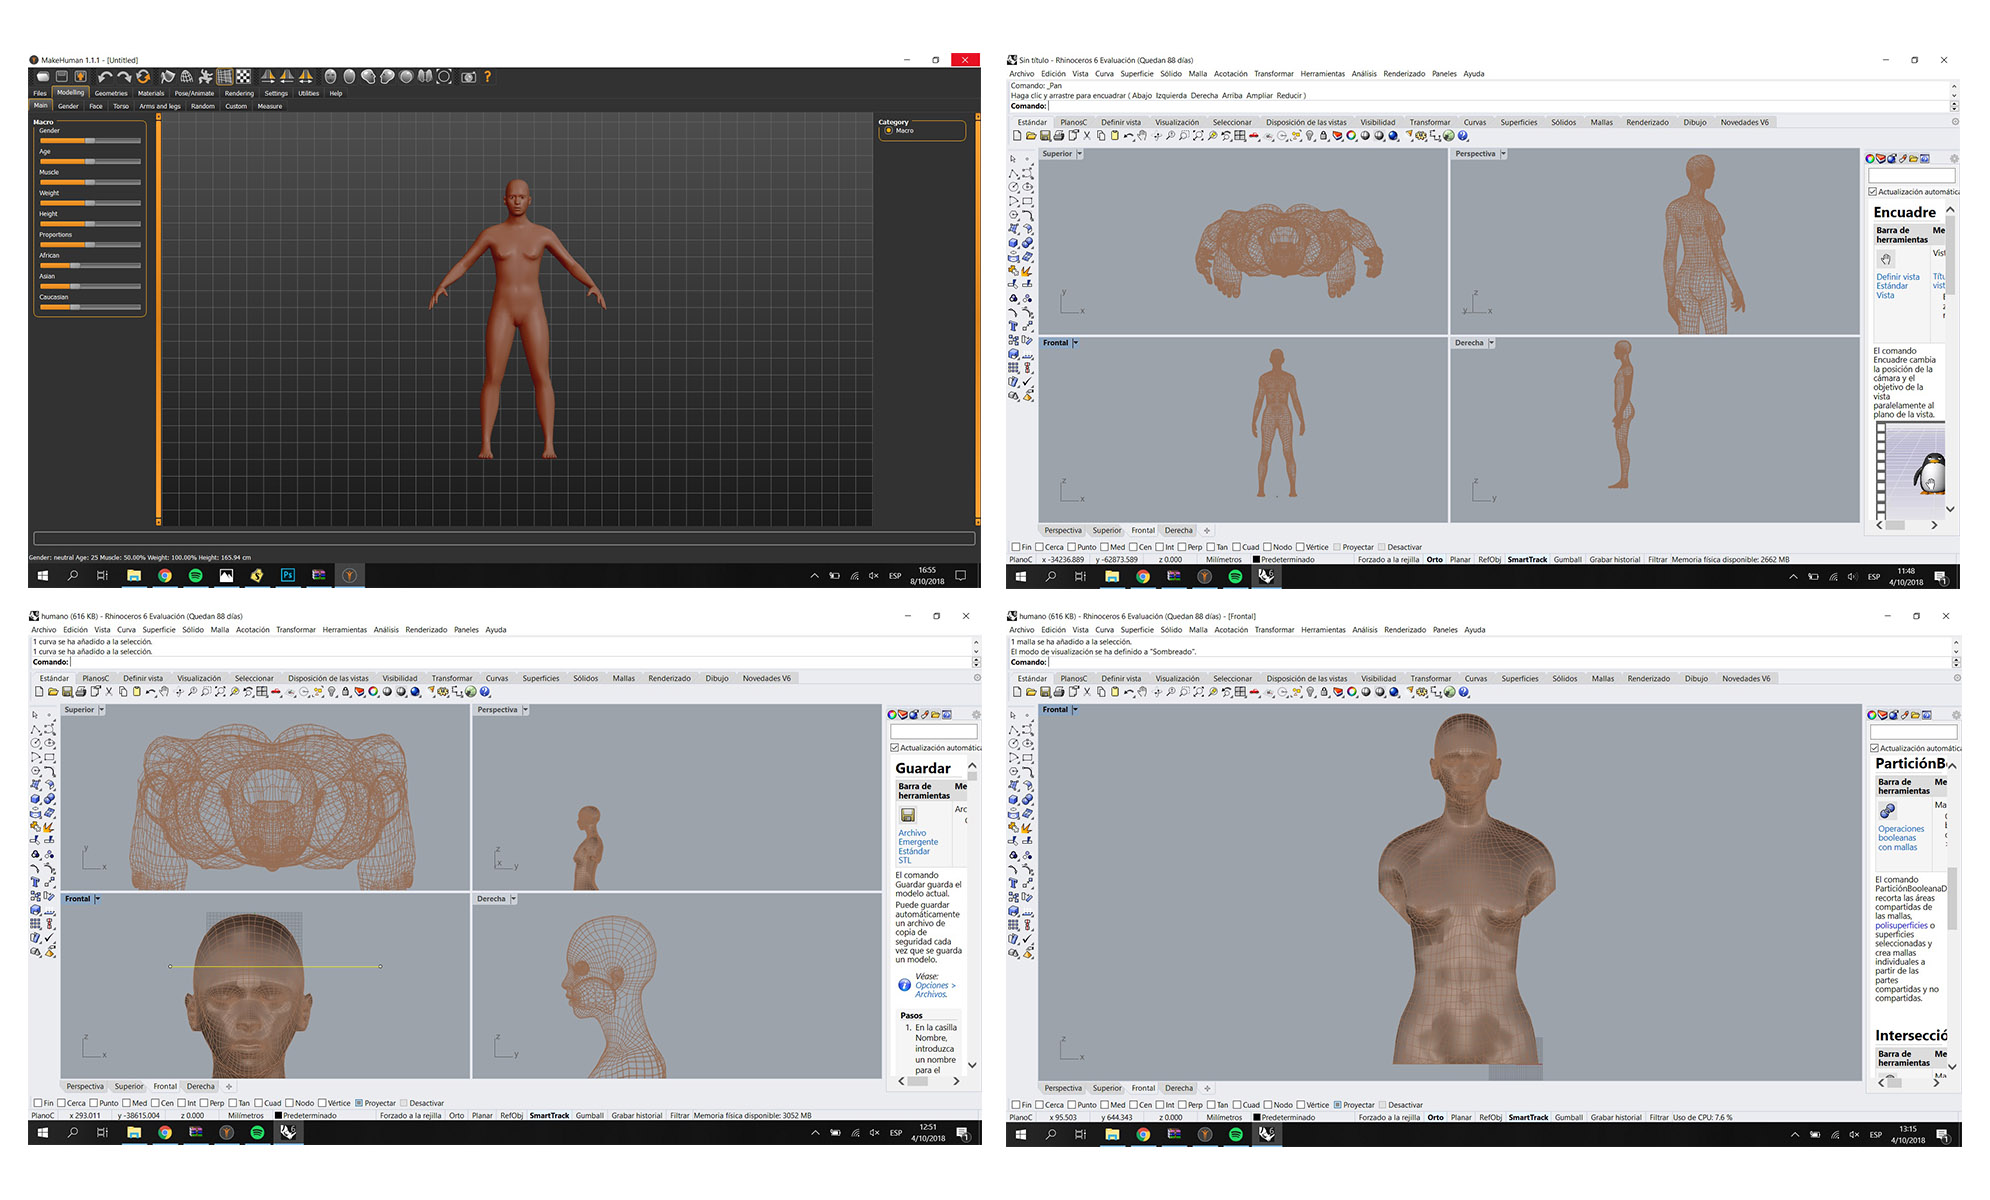Screen dimensions: 1990x1200
Task: Click the MakeHuman redo arrow icon
Action: pyautogui.click(x=124, y=77)
